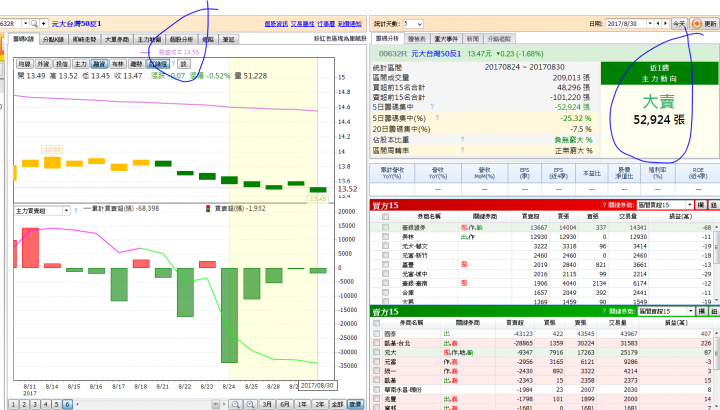Toggle the 布林 chart overlay
Viewport: 720px width, 410px height.
tap(118, 64)
